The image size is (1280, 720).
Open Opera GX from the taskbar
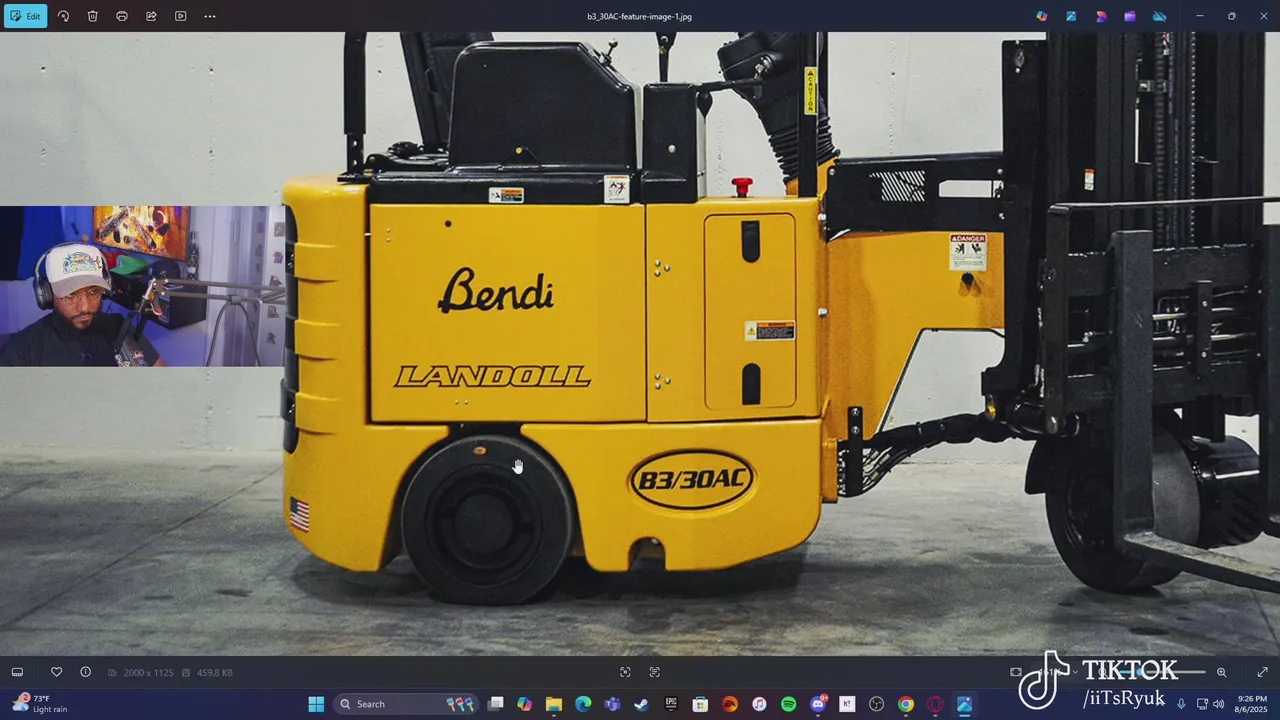click(935, 704)
